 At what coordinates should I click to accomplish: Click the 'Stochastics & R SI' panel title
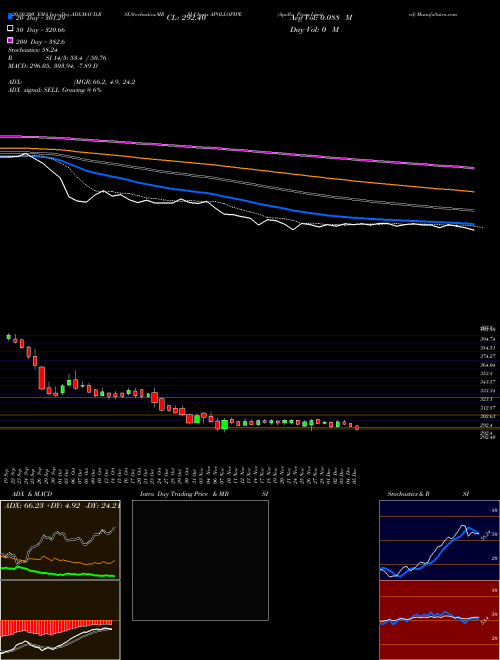[x=428, y=494]
